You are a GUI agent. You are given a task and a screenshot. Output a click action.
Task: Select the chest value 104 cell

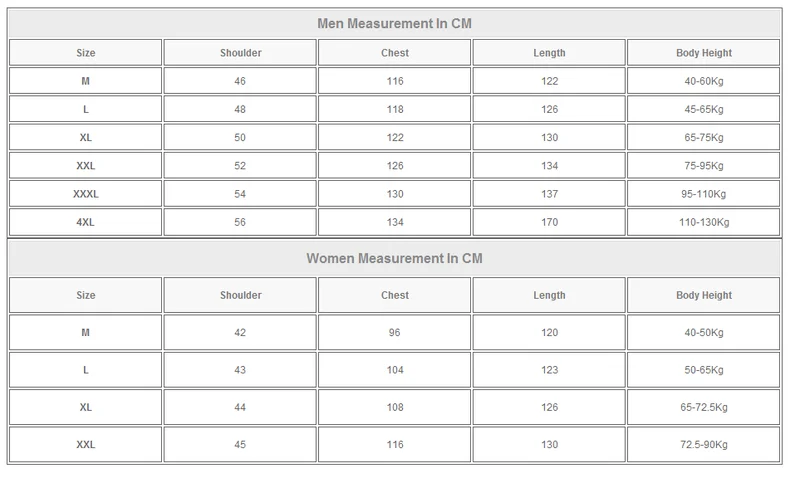coord(395,370)
